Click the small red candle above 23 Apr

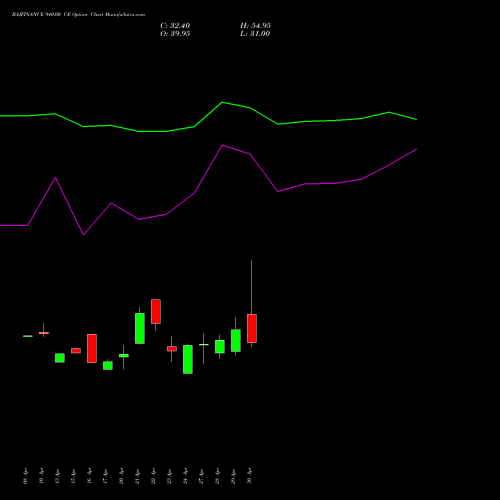click(x=172, y=349)
